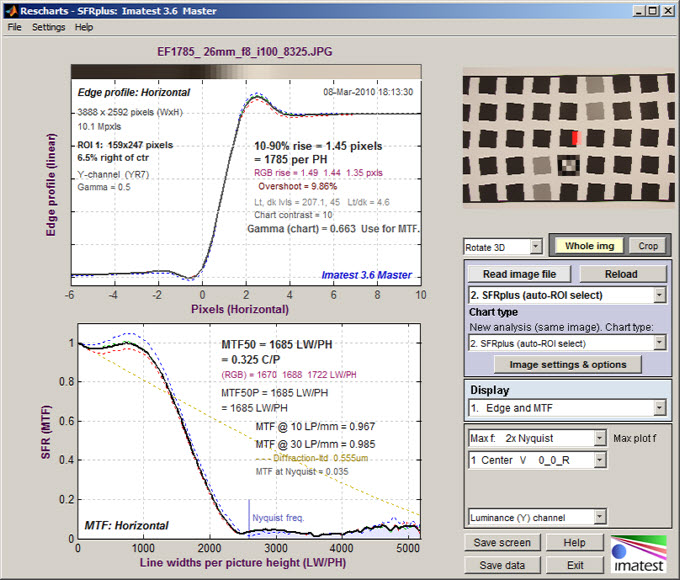The image size is (680, 580).
Task: Click the Save screen button
Action: 502,543
